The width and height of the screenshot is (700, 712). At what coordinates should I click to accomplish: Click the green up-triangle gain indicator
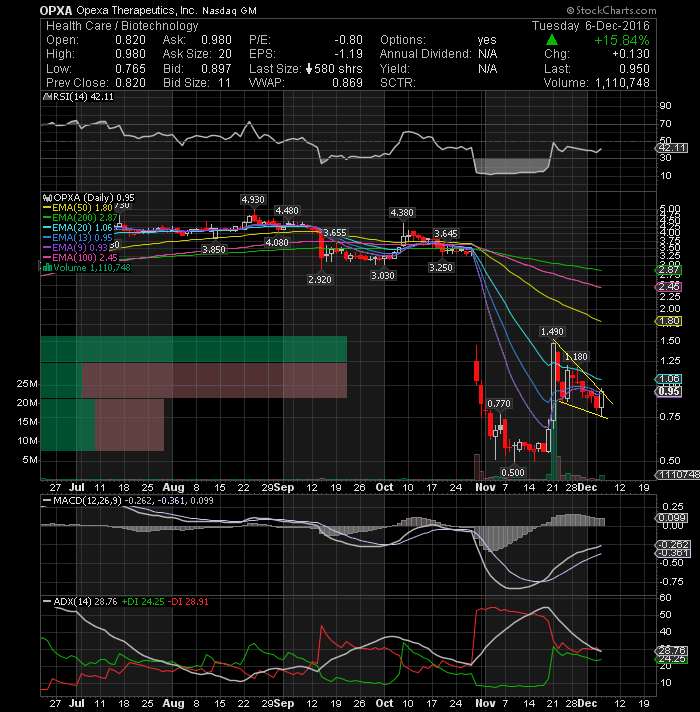pos(552,40)
